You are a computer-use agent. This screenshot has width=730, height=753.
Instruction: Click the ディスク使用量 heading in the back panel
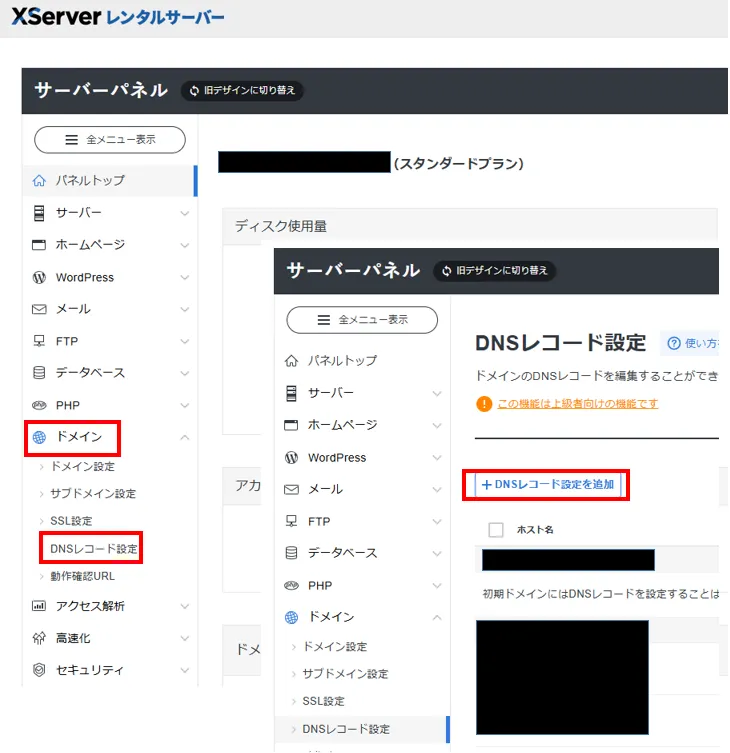[280, 226]
